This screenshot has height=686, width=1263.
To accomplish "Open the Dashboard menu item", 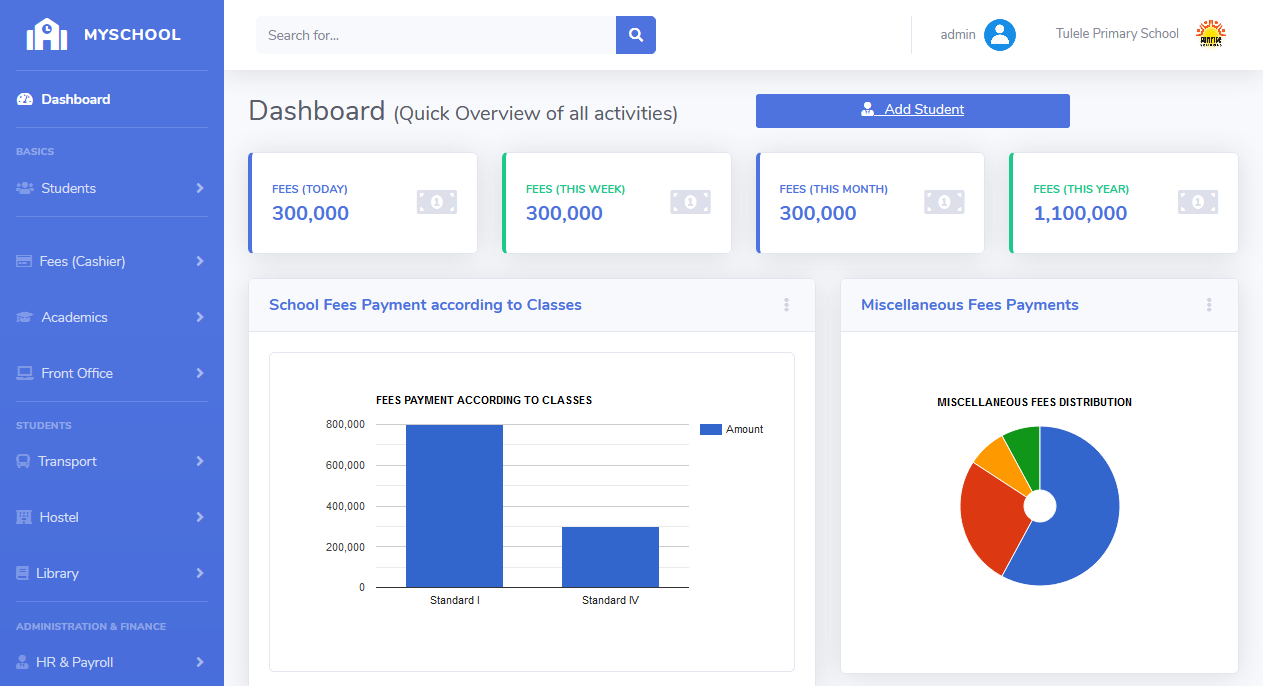I will tap(112, 99).
